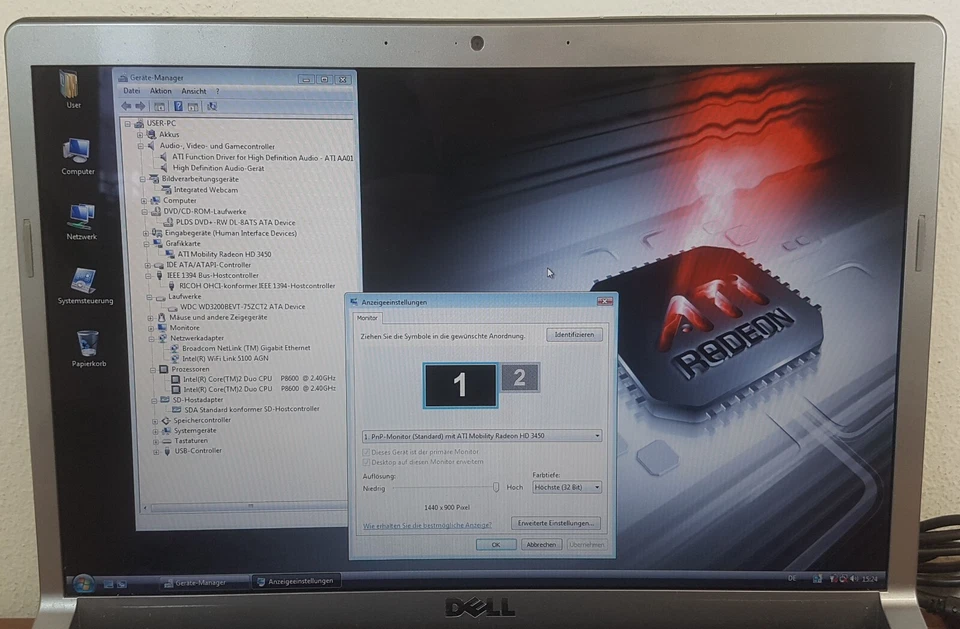Click the forward navigation arrow in Geräte-Manager

coord(141,106)
